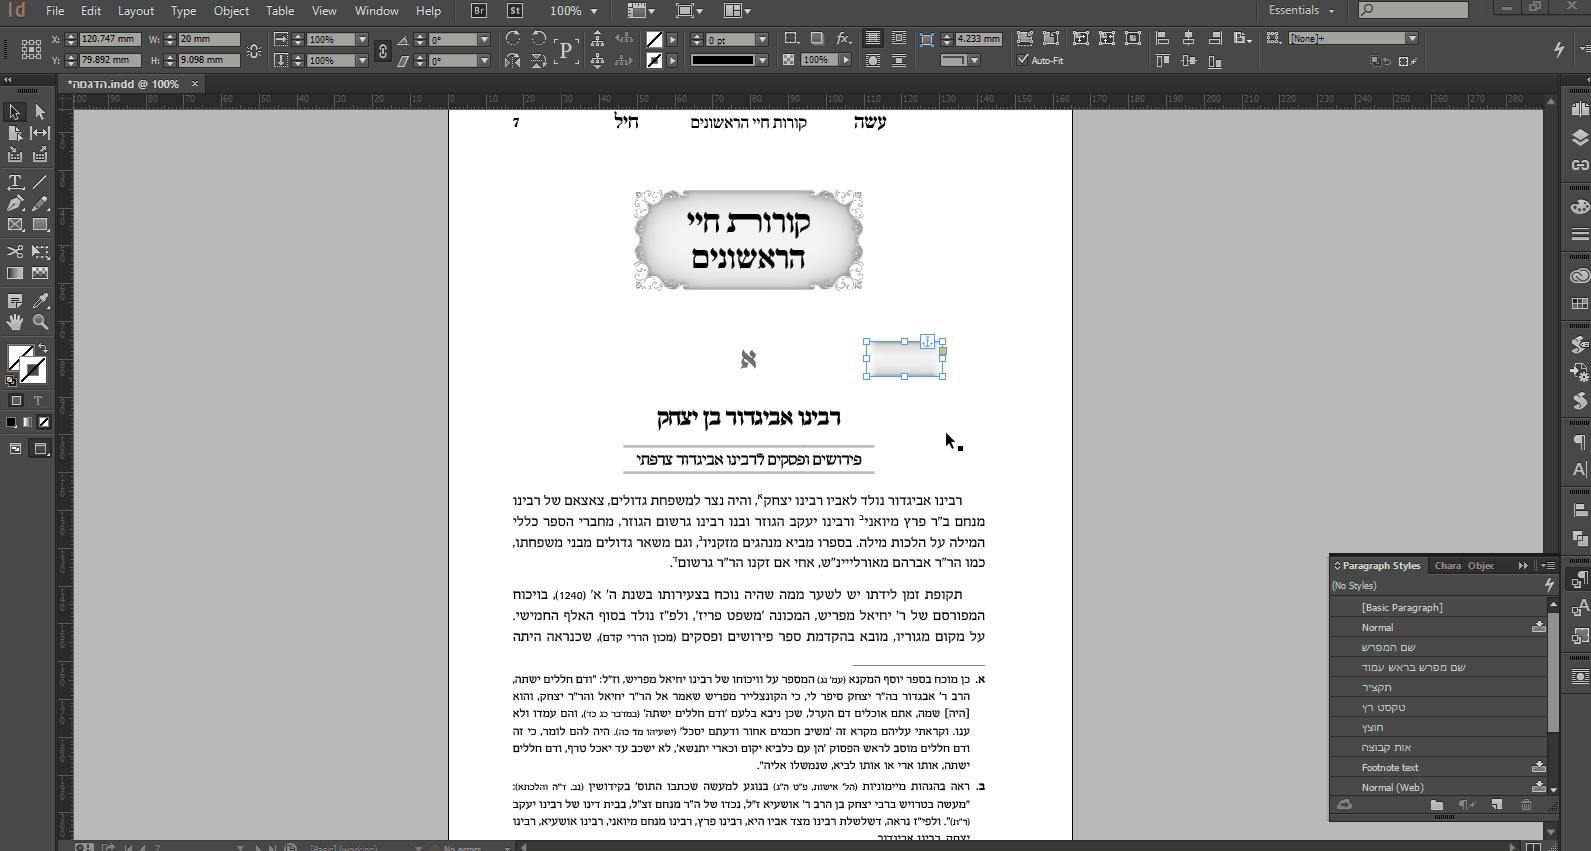Viewport: 1591px width, 851px height.
Task: Open the View Options dropdown
Action: point(640,11)
